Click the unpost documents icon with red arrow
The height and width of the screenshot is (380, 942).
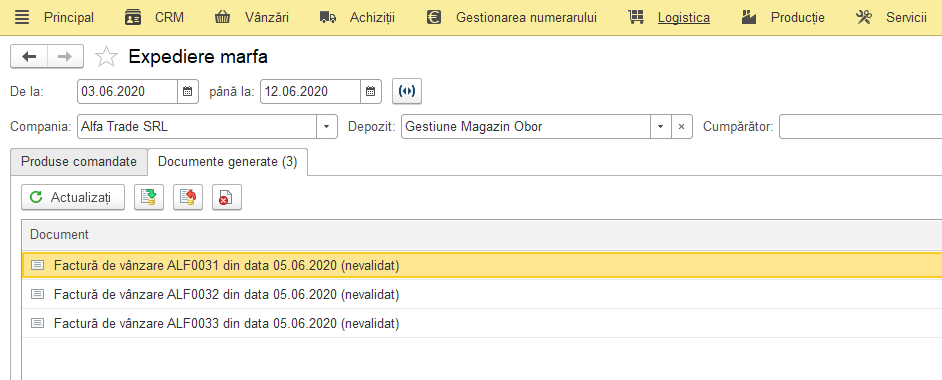(188, 197)
